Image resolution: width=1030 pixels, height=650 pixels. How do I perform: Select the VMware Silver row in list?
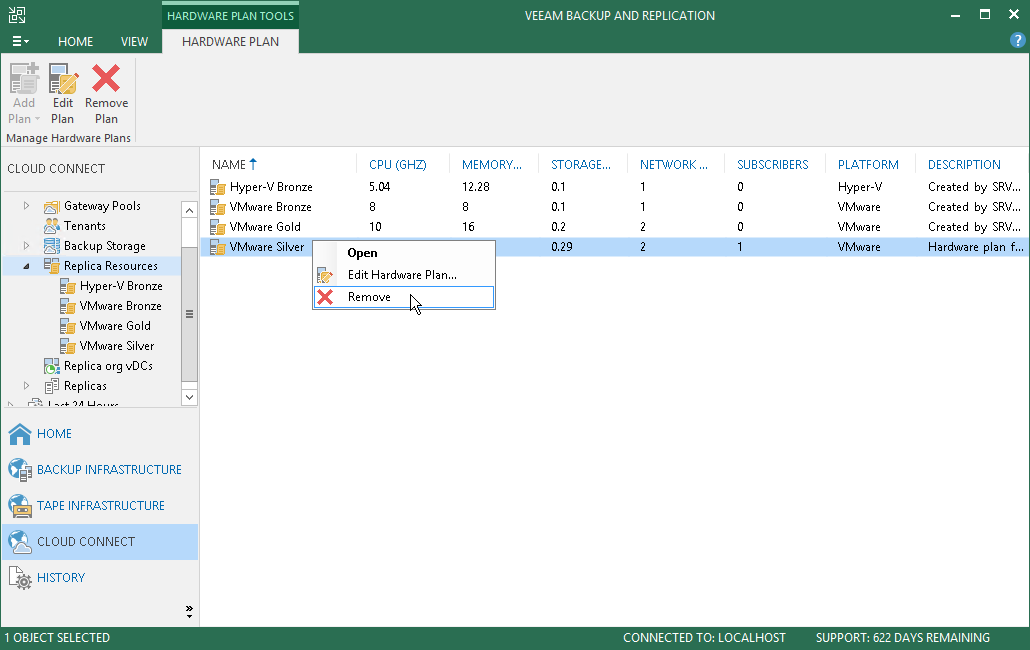[615, 247]
